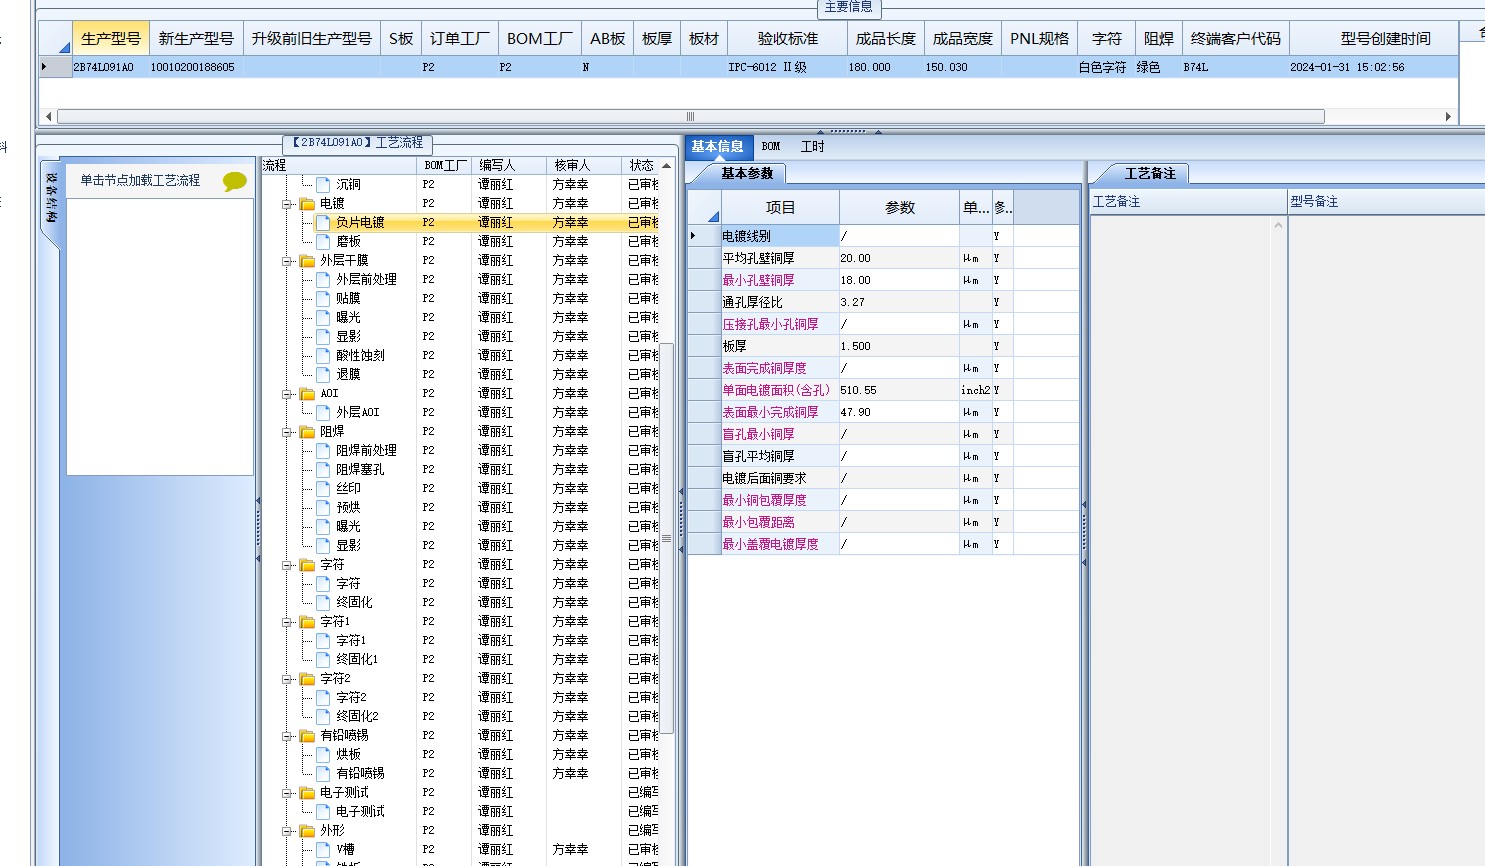This screenshot has height=866, width=1485.
Task: Click the document icon beside 外层AOI
Action: click(323, 413)
